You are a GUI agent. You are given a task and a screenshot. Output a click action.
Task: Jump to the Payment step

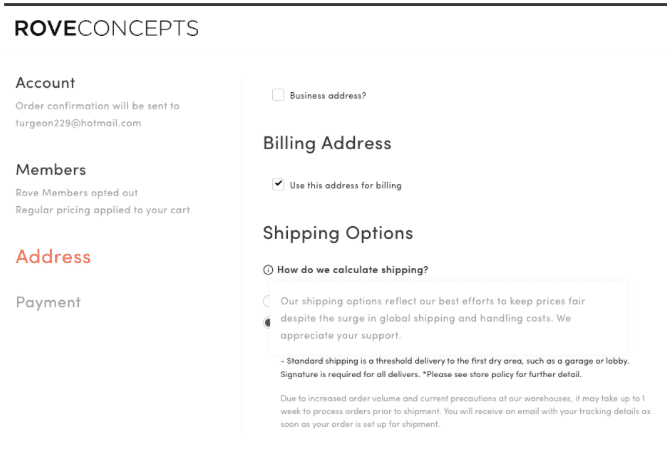click(x=48, y=303)
